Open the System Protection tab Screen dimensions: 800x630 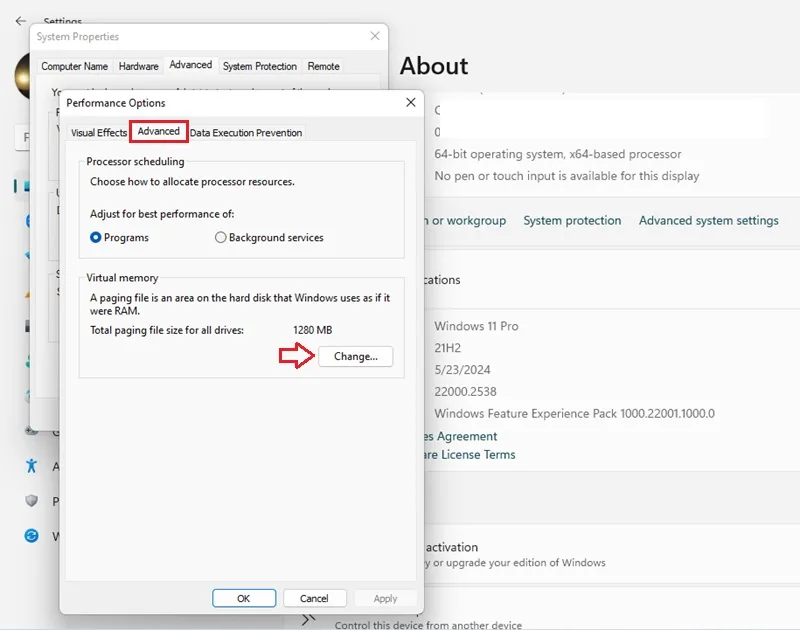[260, 66]
